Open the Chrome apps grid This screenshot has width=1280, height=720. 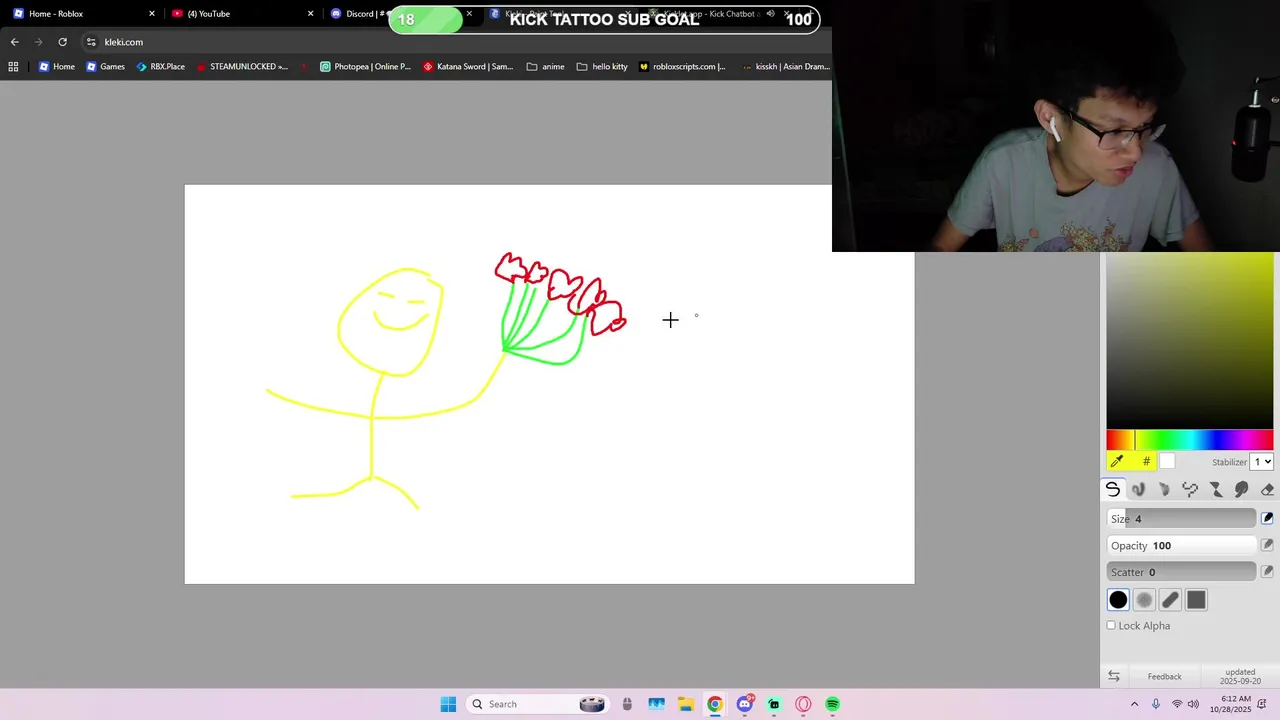pos(13,66)
